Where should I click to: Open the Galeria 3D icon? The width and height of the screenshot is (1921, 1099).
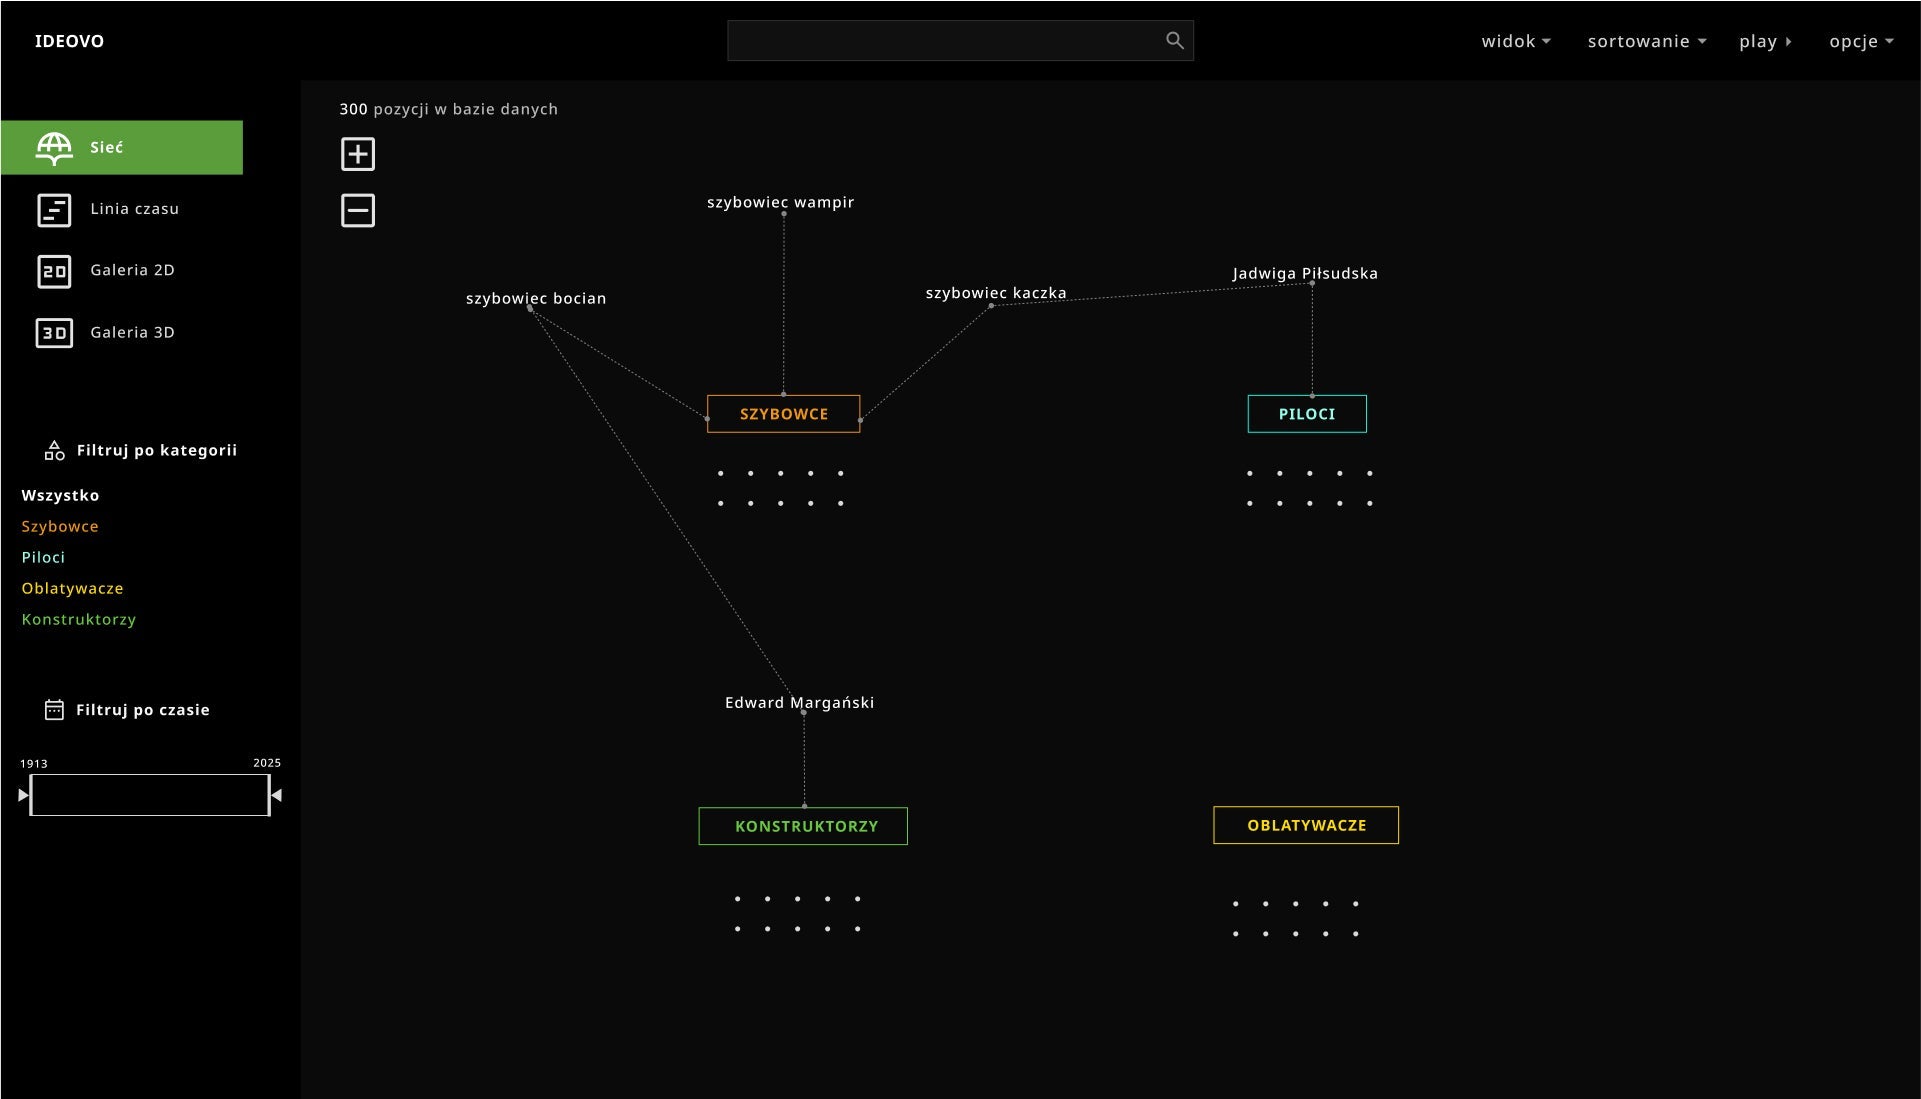tap(54, 333)
